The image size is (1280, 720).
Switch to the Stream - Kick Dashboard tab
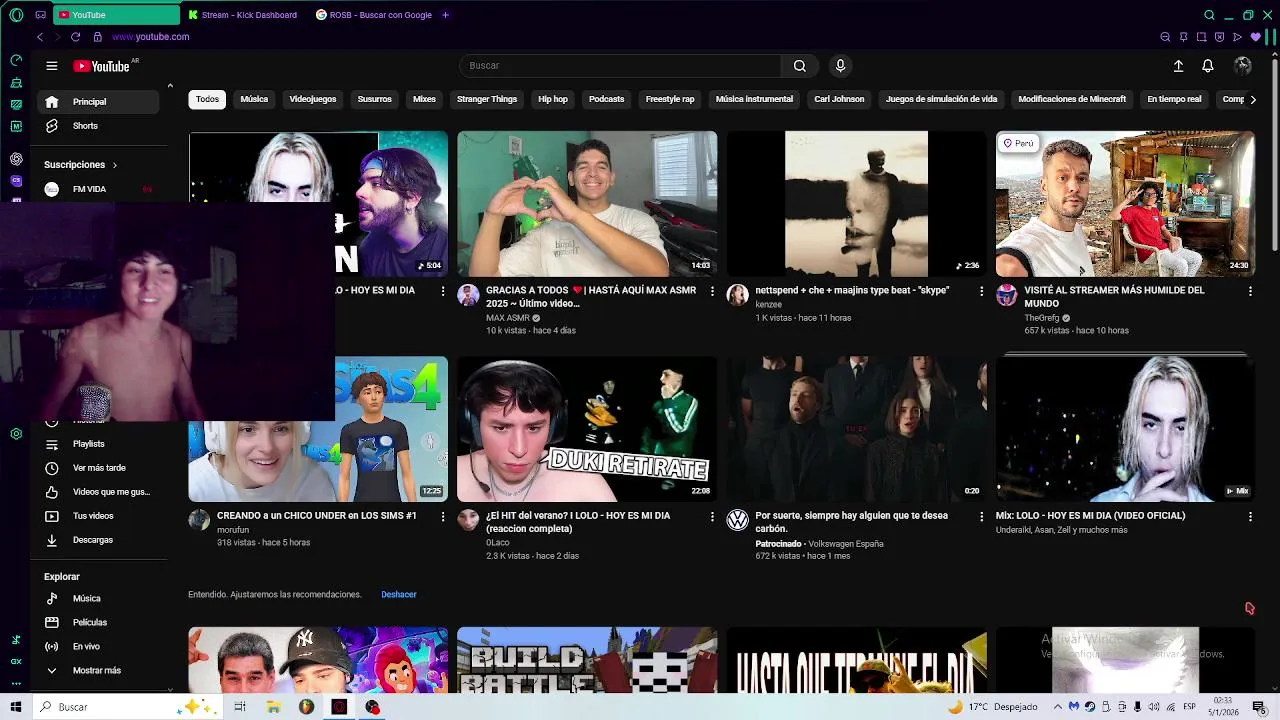click(x=241, y=15)
